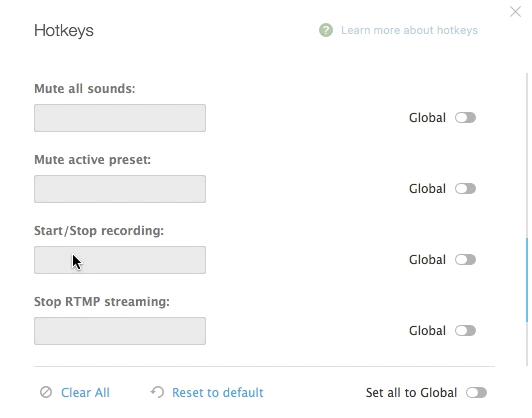Click the Start/Stop recording hotkey field
The image size is (532, 418).
(120, 260)
